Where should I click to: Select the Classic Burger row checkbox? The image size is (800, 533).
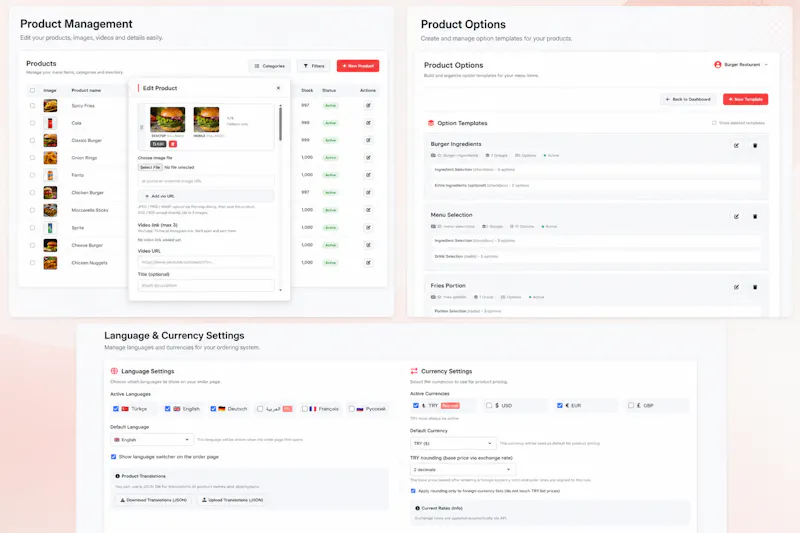(32, 140)
